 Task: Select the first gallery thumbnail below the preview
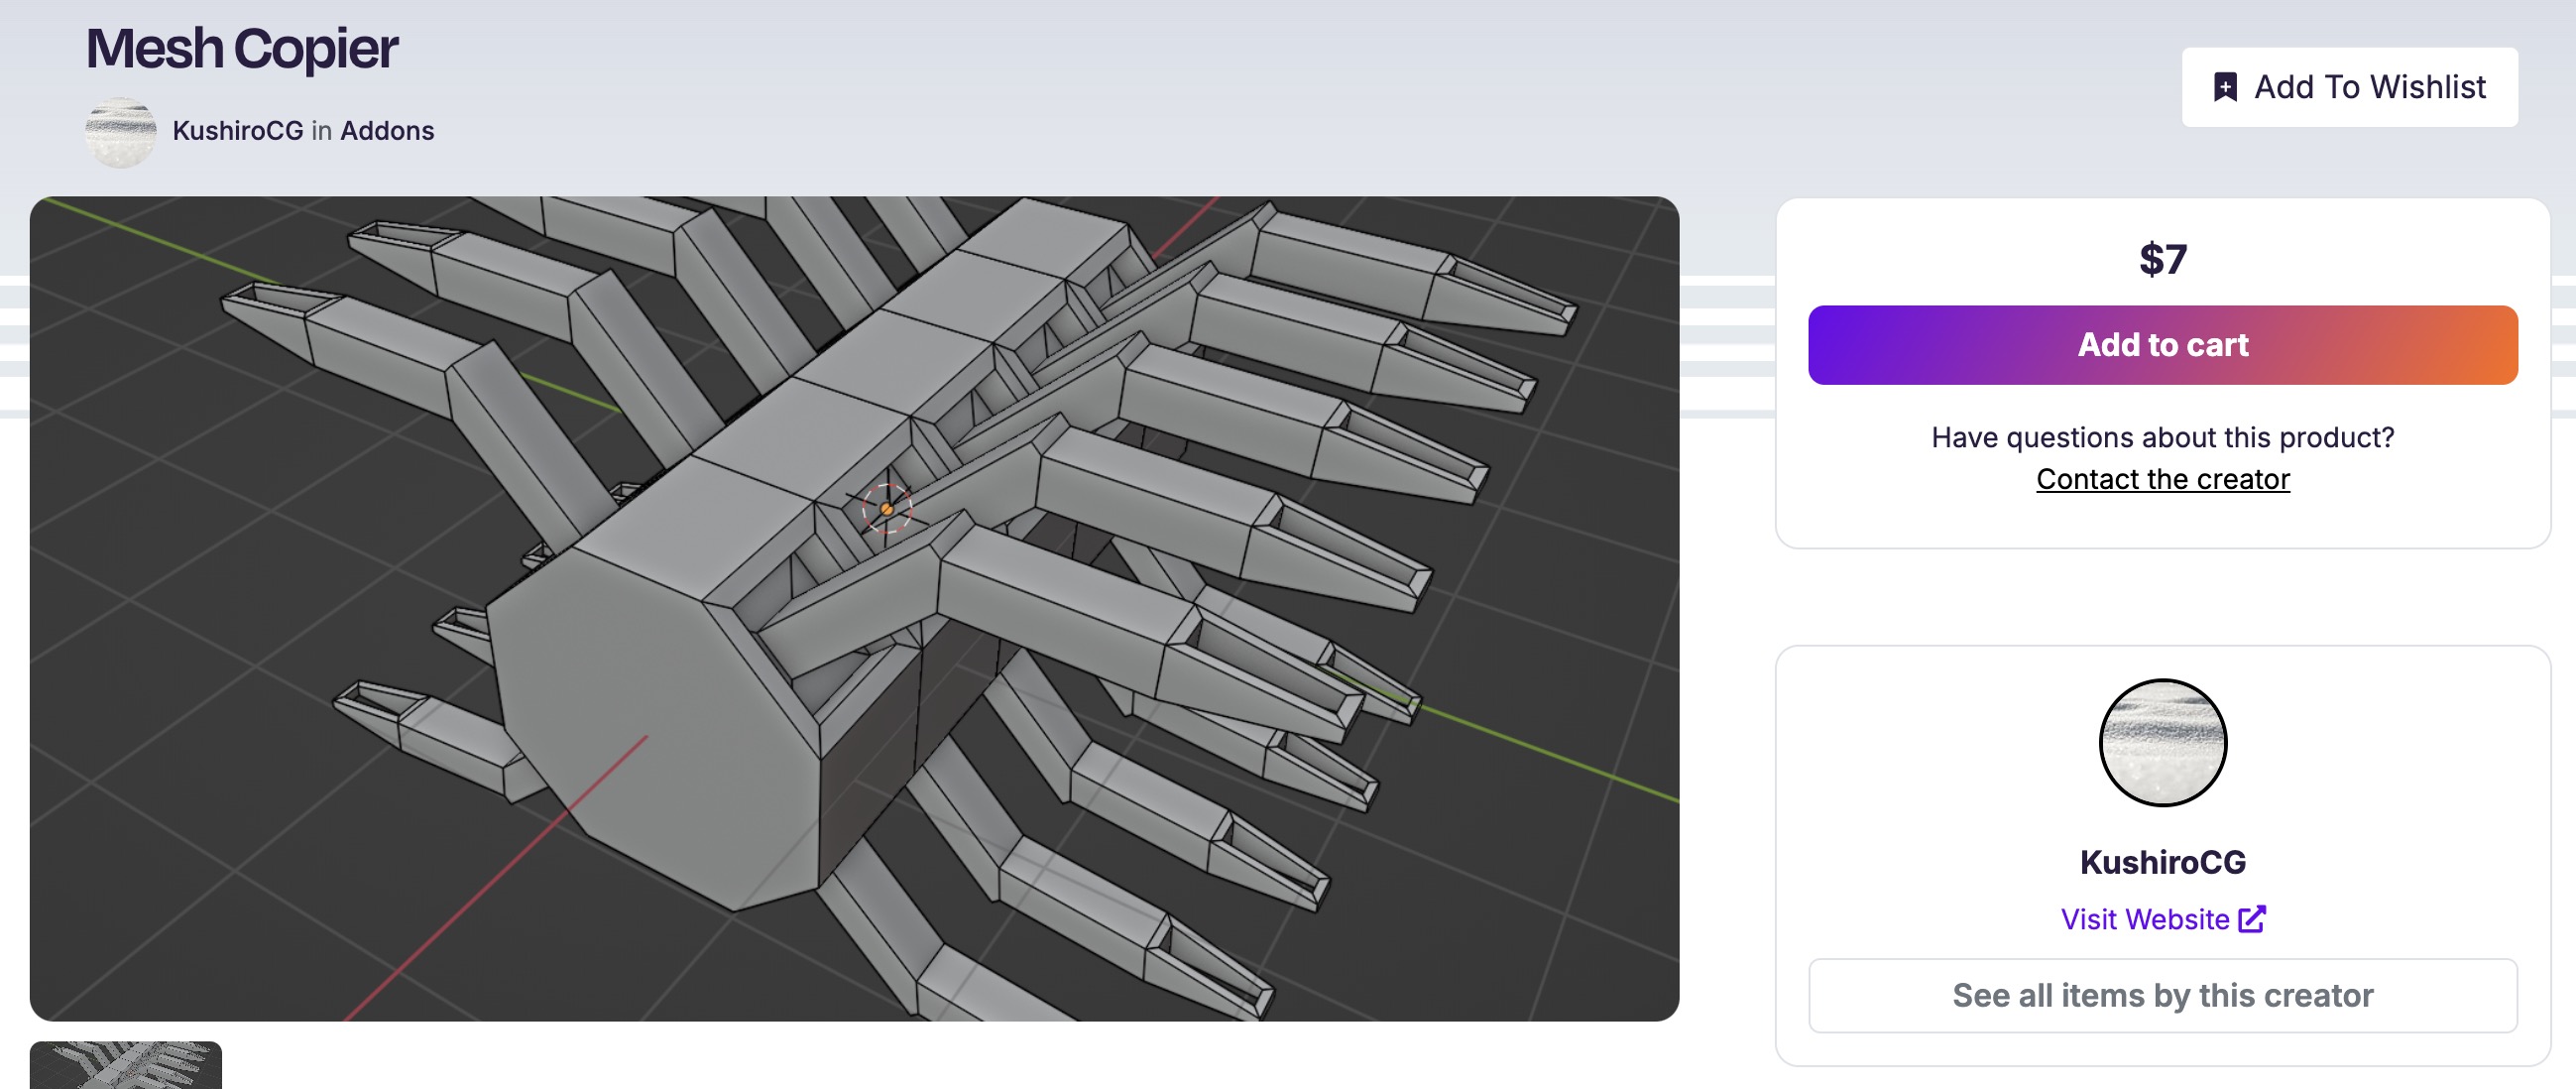coord(126,1065)
